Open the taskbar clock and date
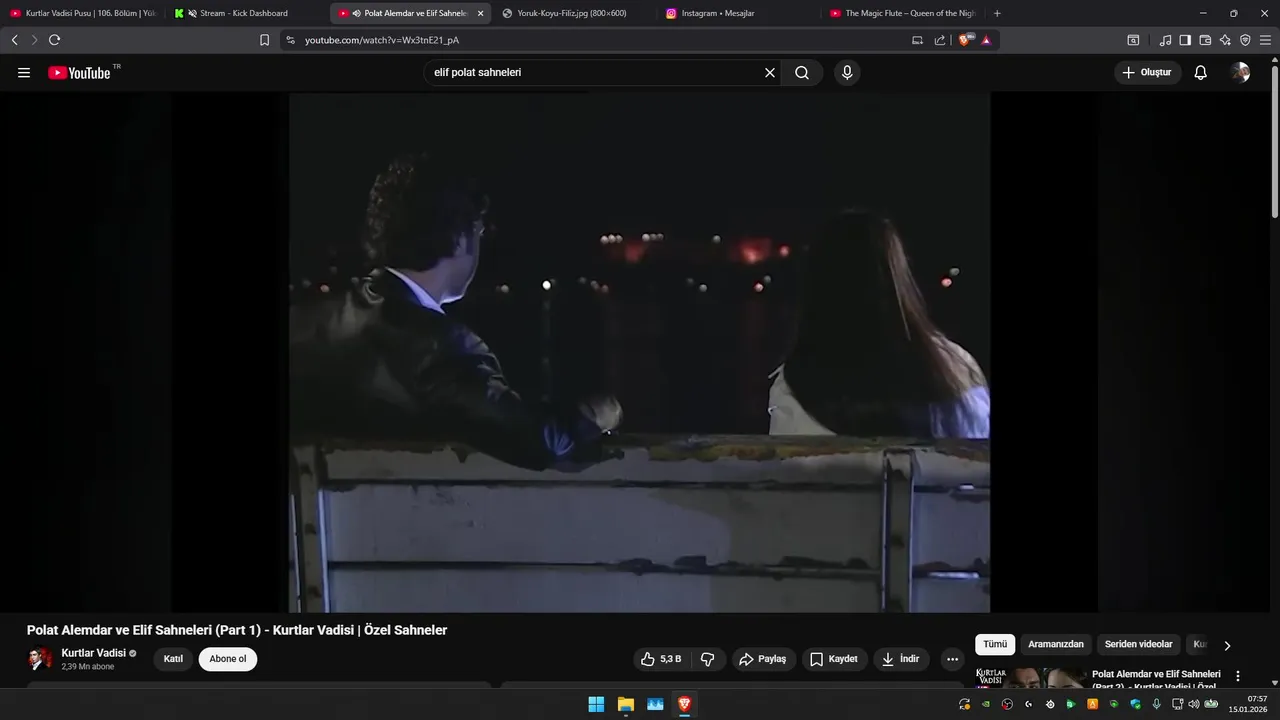The width and height of the screenshot is (1280, 720). pyautogui.click(x=1250, y=704)
